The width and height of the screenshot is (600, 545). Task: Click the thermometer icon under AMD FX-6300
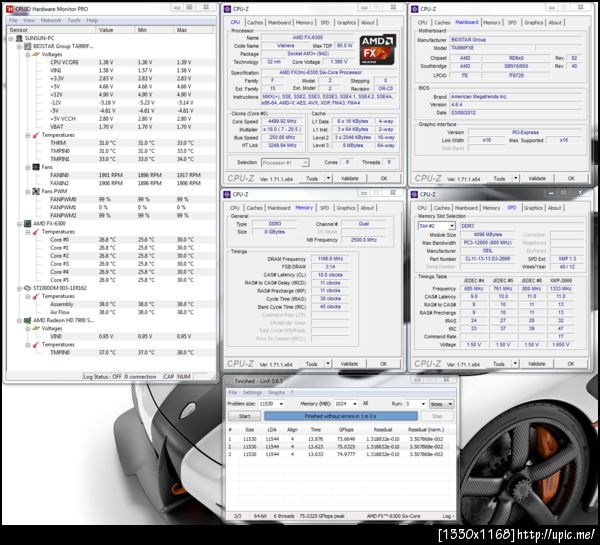point(36,232)
